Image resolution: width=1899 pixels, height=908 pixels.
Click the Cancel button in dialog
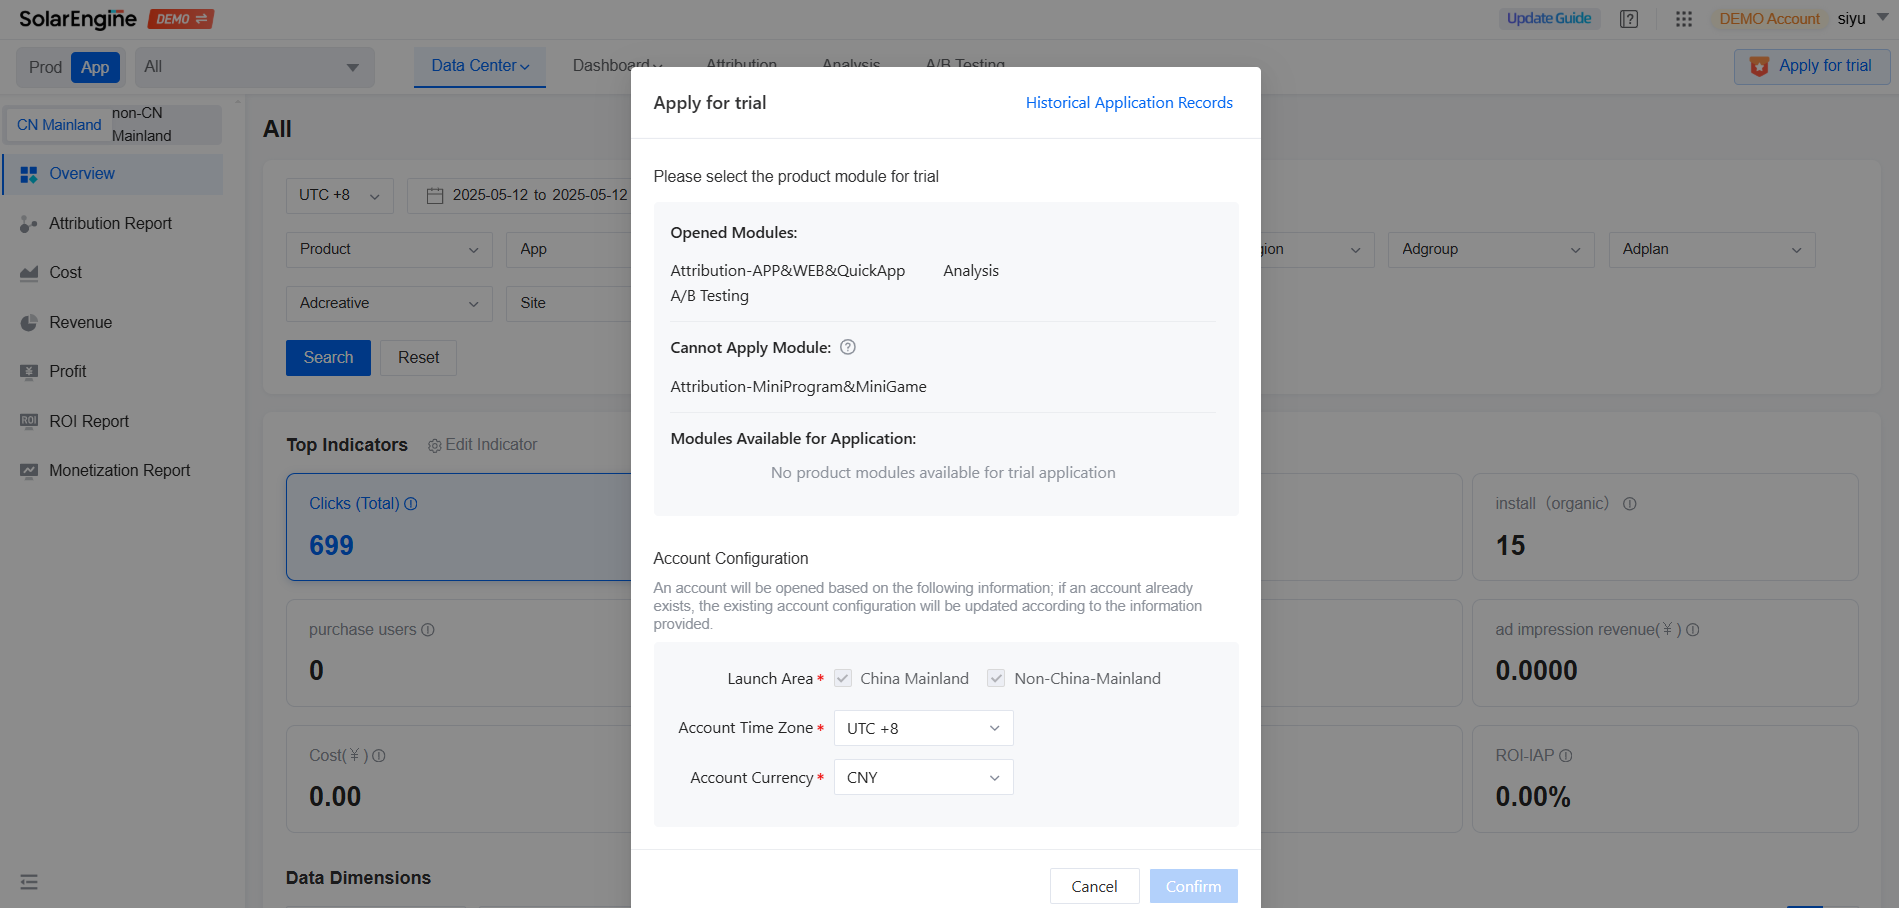click(x=1094, y=886)
